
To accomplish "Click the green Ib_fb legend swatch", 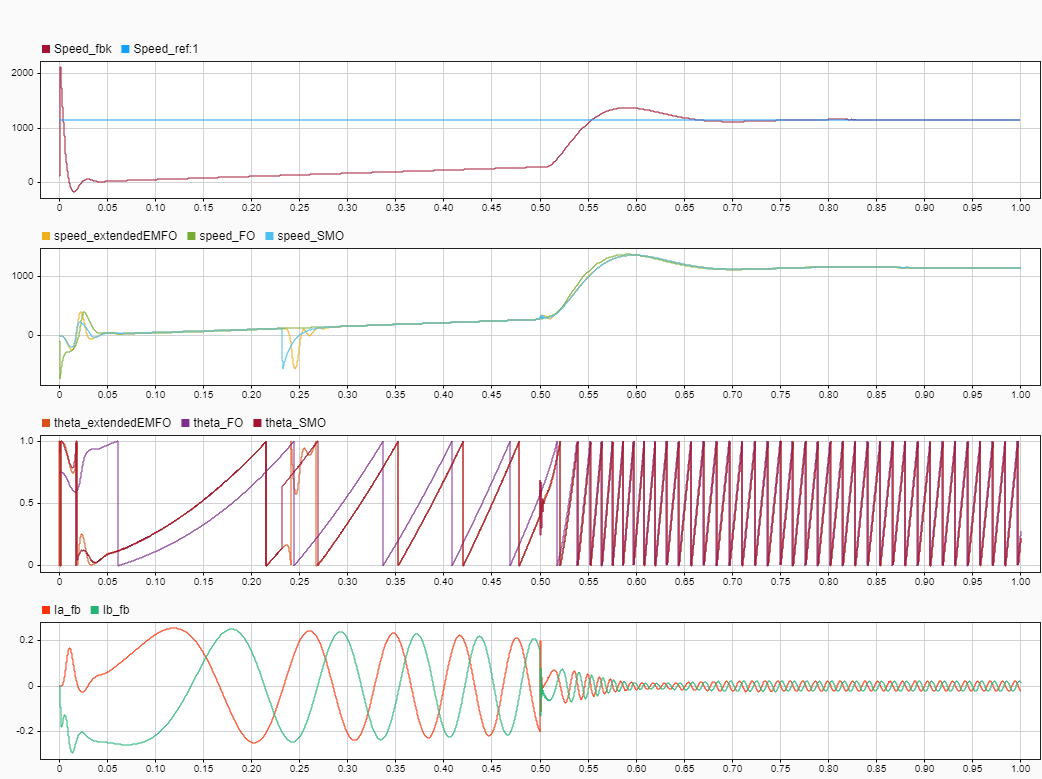I will tap(95, 609).
